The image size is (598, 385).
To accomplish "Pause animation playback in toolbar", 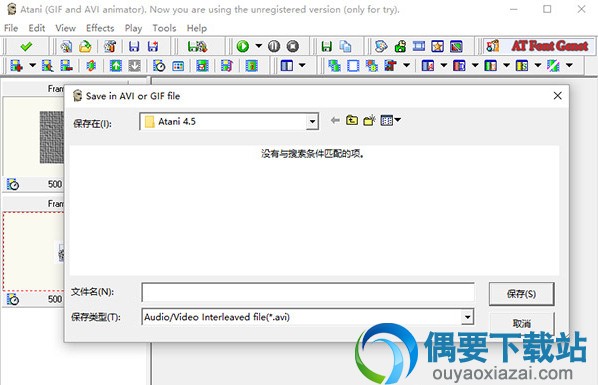I will tap(274, 47).
